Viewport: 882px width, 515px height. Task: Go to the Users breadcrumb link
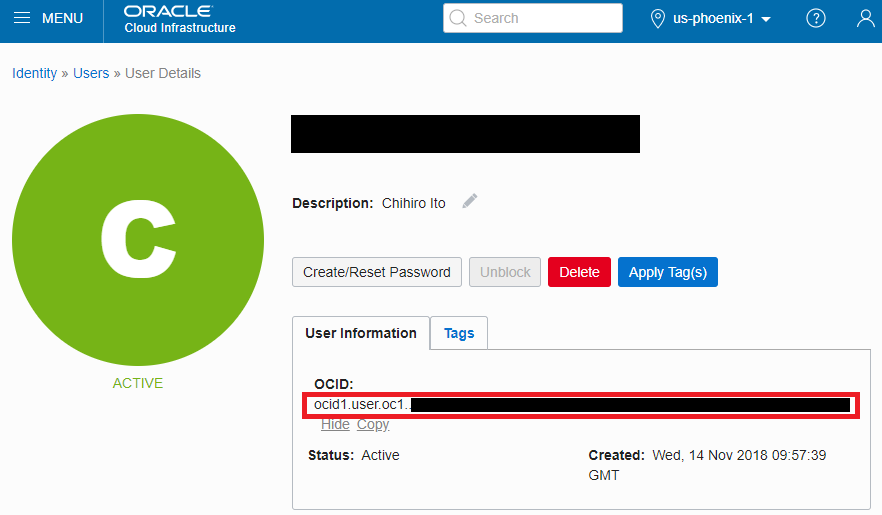pyautogui.click(x=91, y=73)
